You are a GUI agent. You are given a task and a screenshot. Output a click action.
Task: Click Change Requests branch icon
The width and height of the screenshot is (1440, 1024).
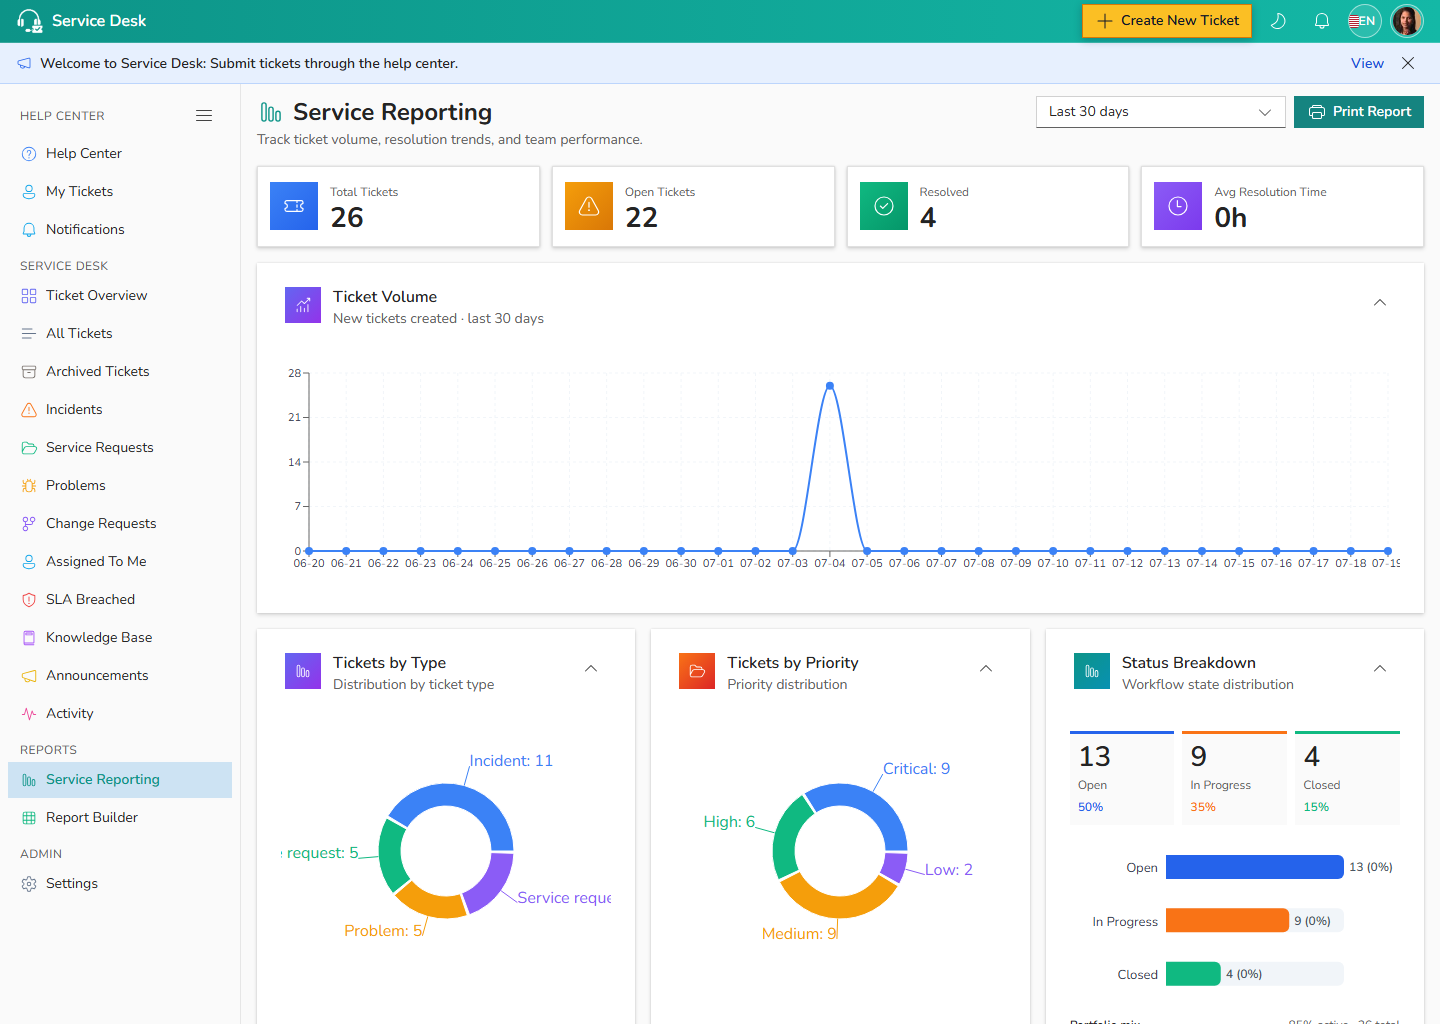pos(29,524)
